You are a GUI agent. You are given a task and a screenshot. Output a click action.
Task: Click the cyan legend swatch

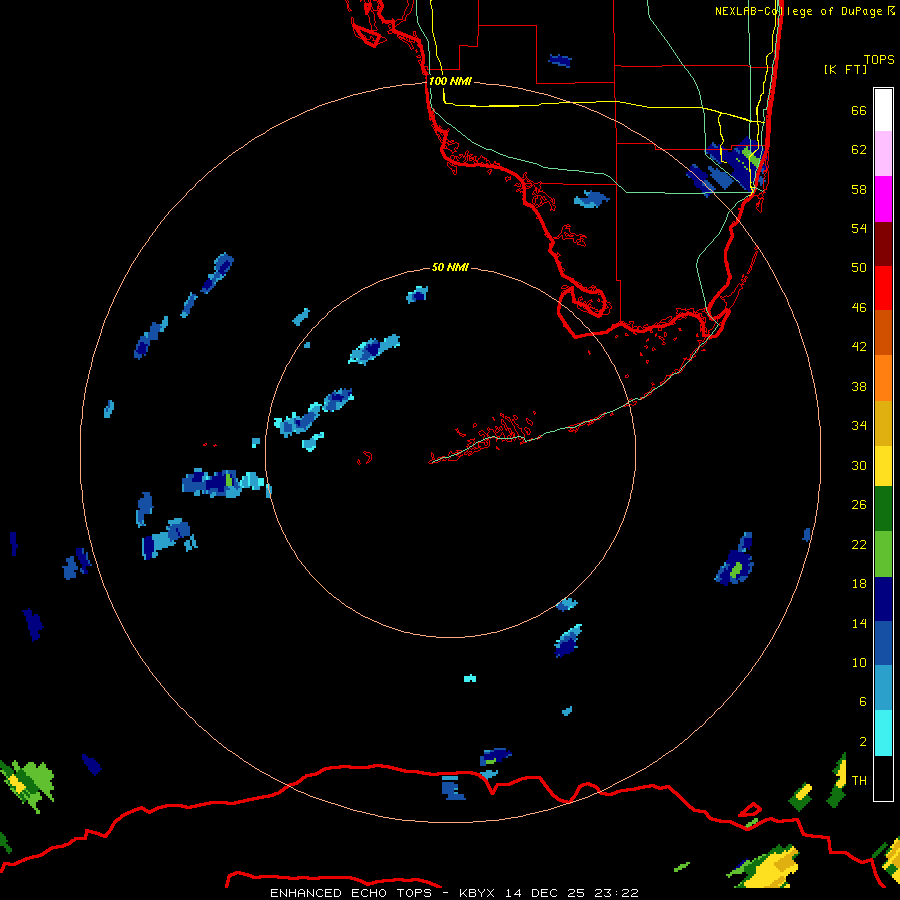(883, 733)
